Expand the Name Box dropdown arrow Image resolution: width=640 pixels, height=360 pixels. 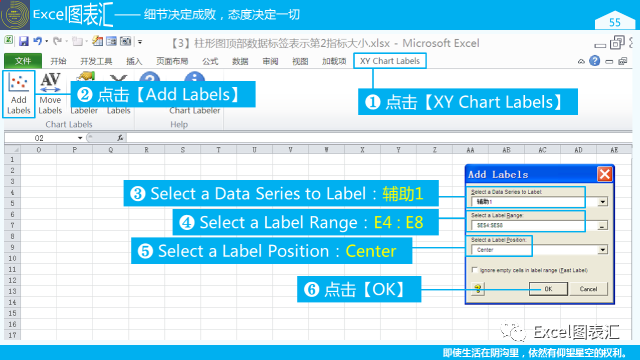[x=80, y=138]
